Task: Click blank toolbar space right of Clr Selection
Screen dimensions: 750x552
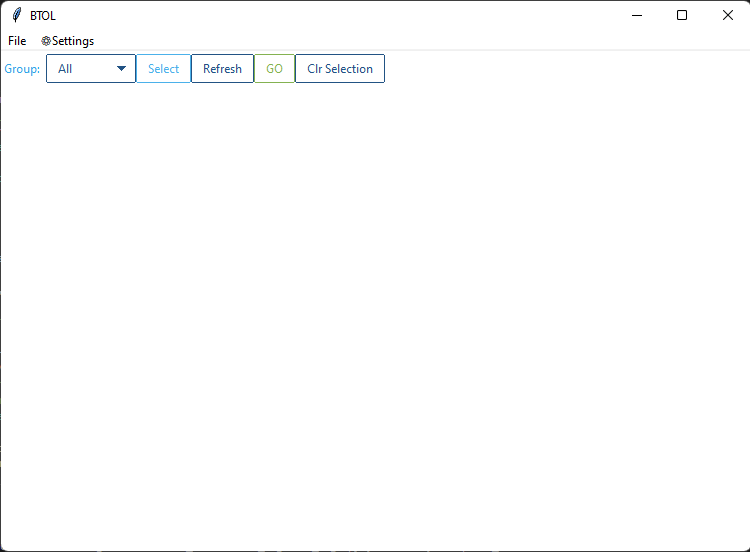Action: point(560,69)
